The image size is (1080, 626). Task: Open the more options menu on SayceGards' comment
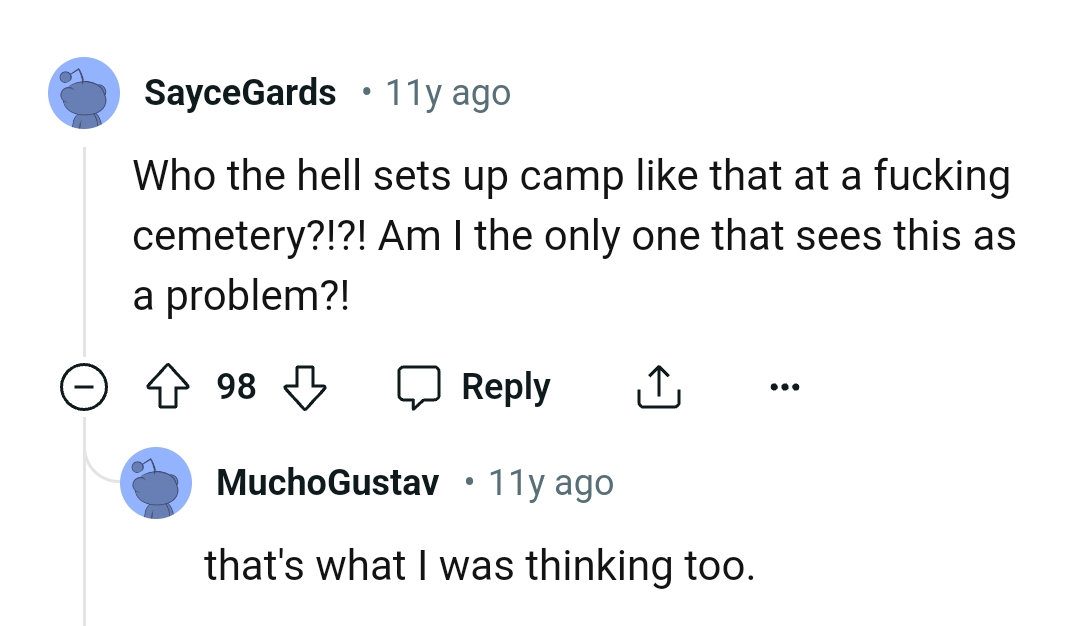[x=786, y=386]
